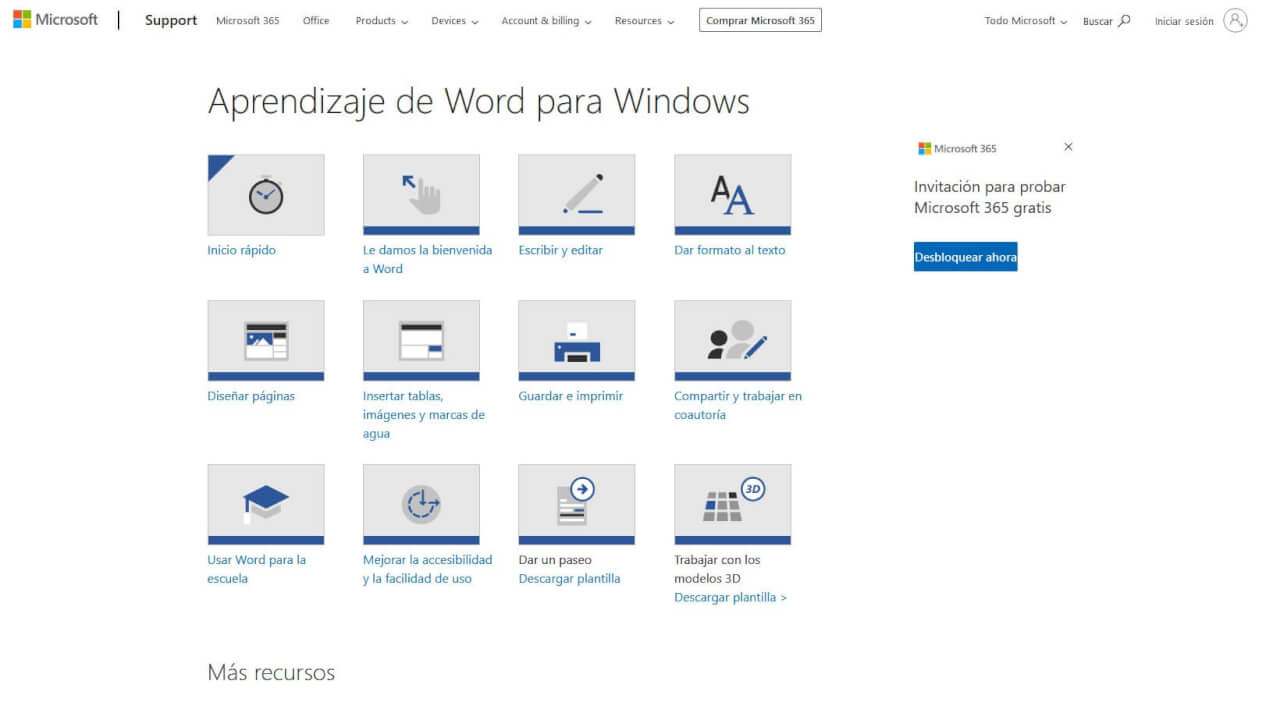Open the coauthoring people icon tile
Screen dimensions: 1280x706
(x=733, y=341)
